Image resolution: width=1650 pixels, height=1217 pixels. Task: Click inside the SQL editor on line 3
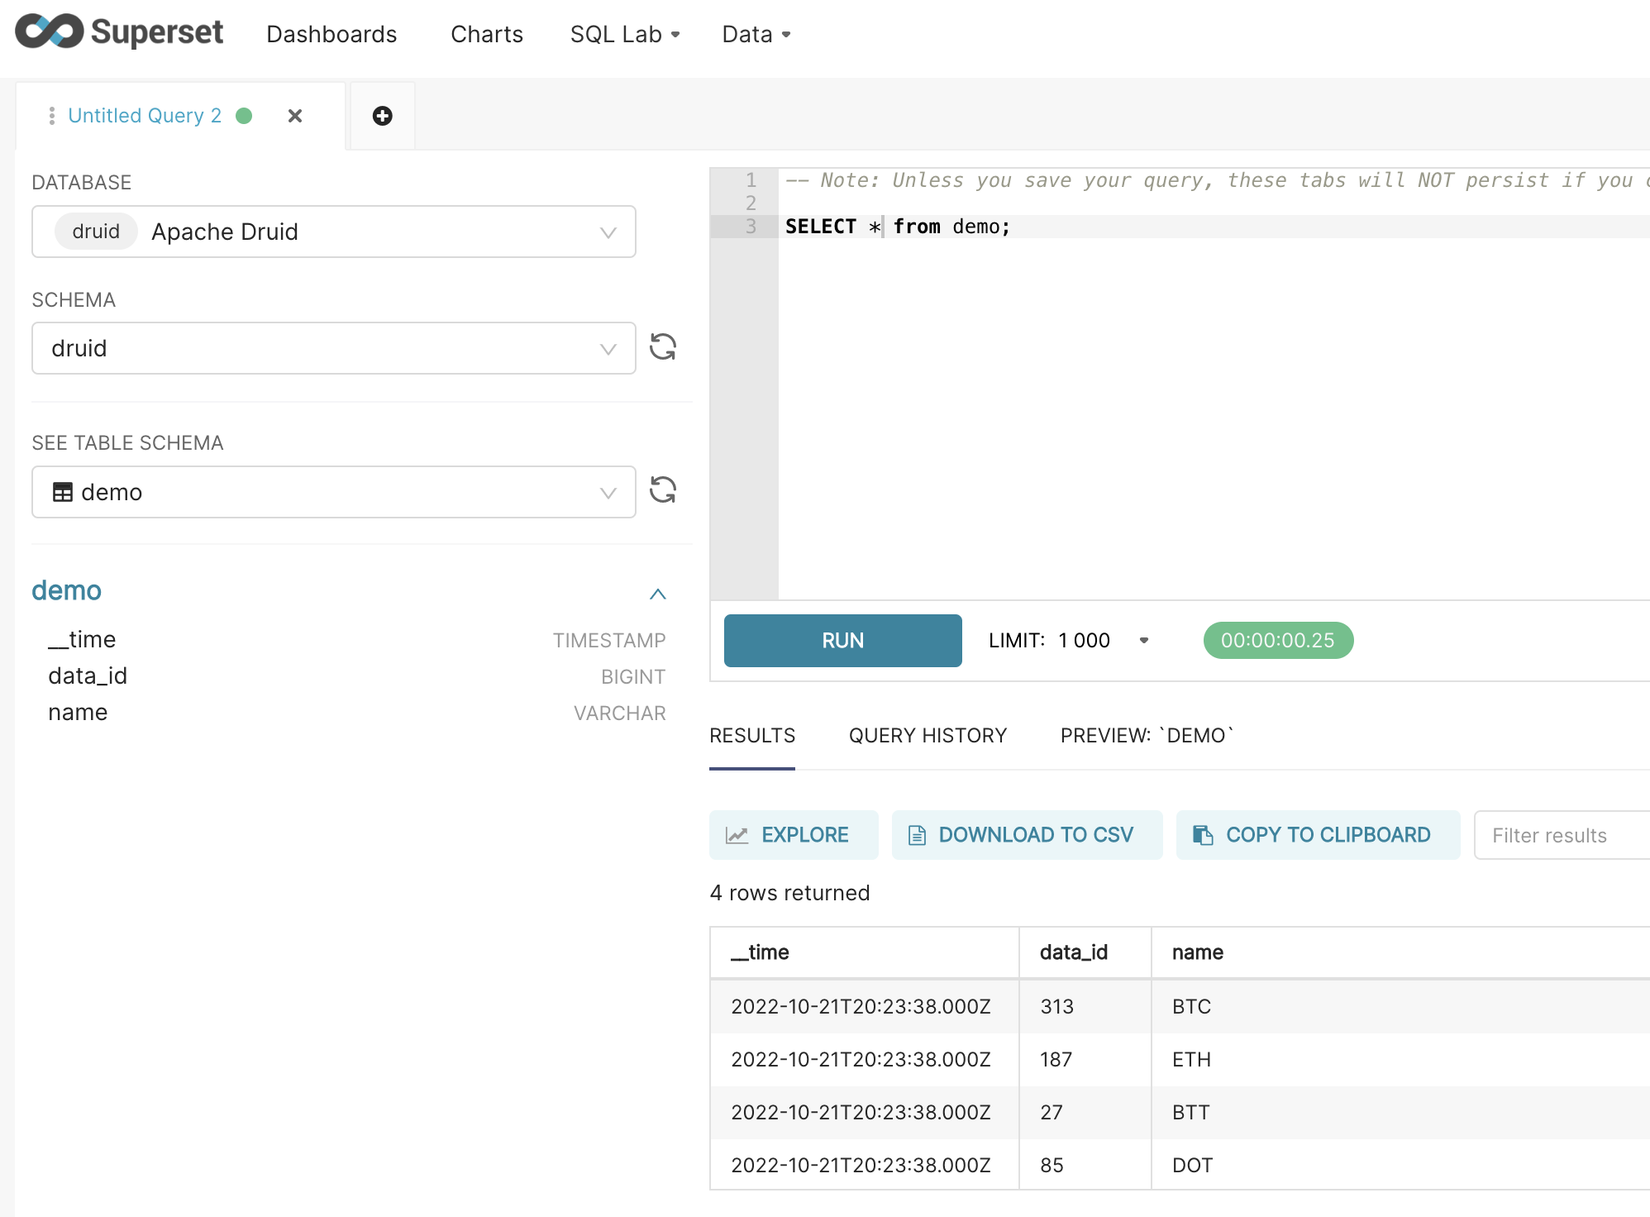coord(1214,227)
